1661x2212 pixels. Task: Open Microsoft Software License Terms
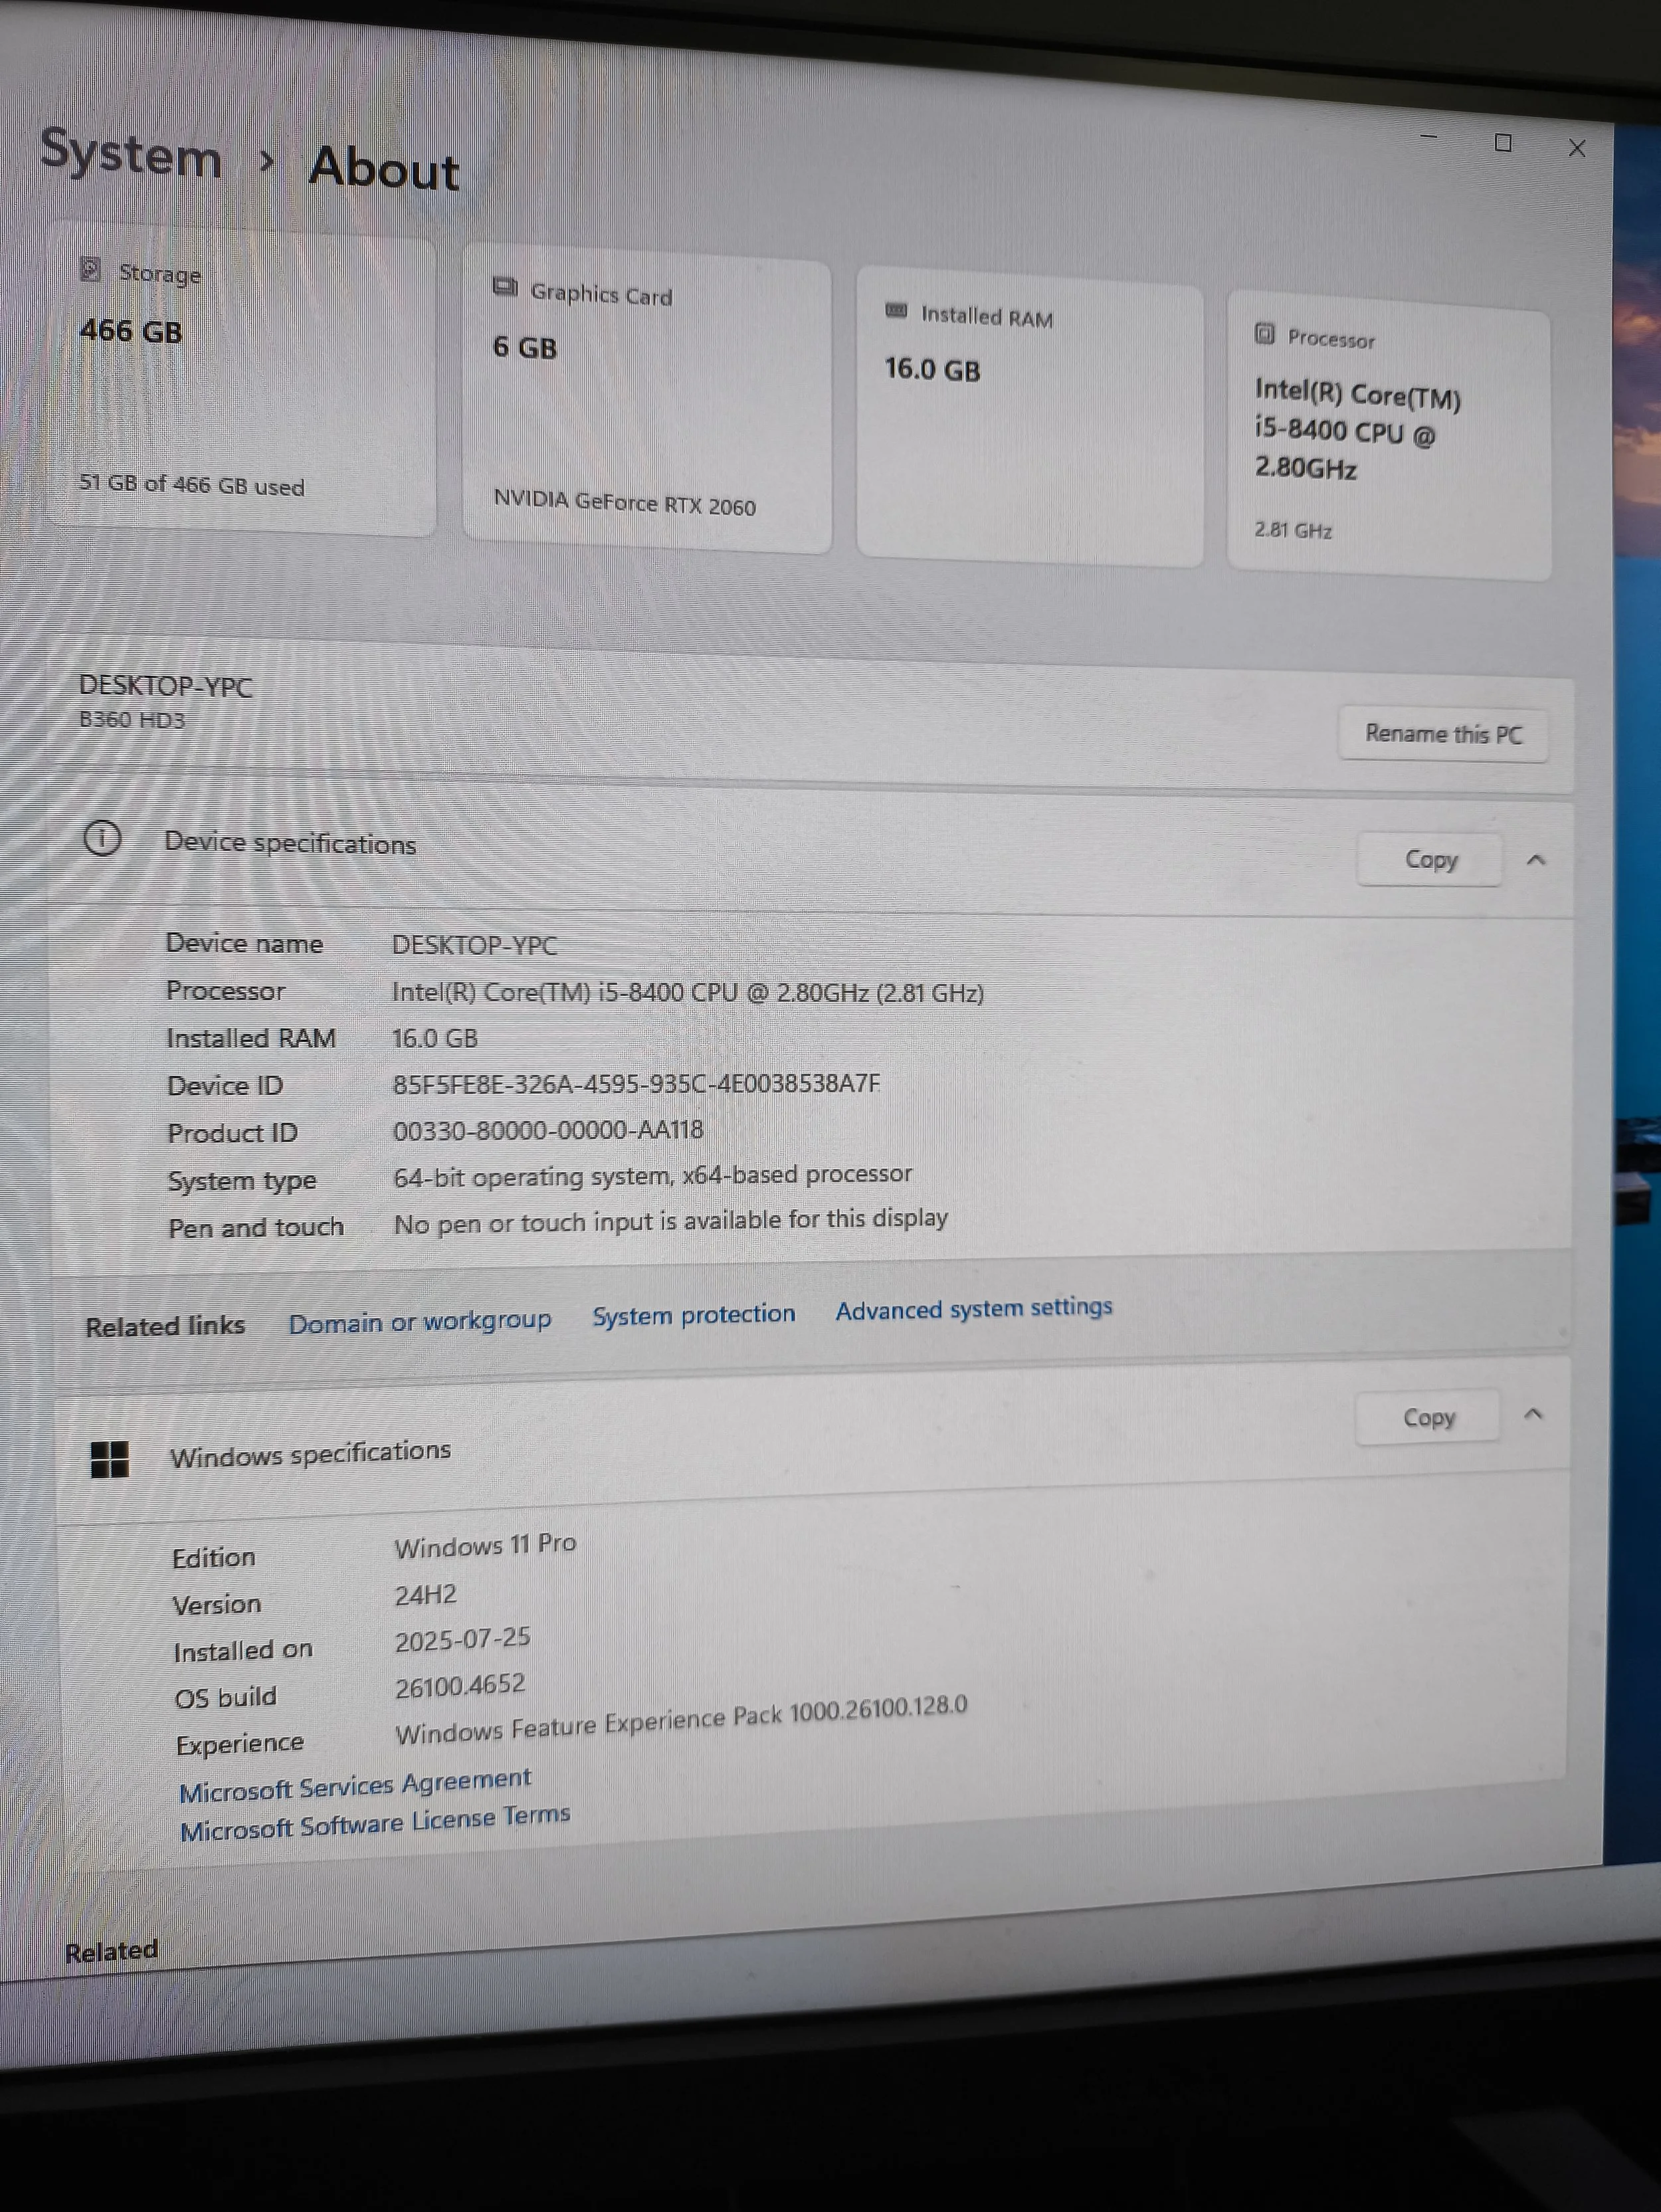[x=375, y=1823]
